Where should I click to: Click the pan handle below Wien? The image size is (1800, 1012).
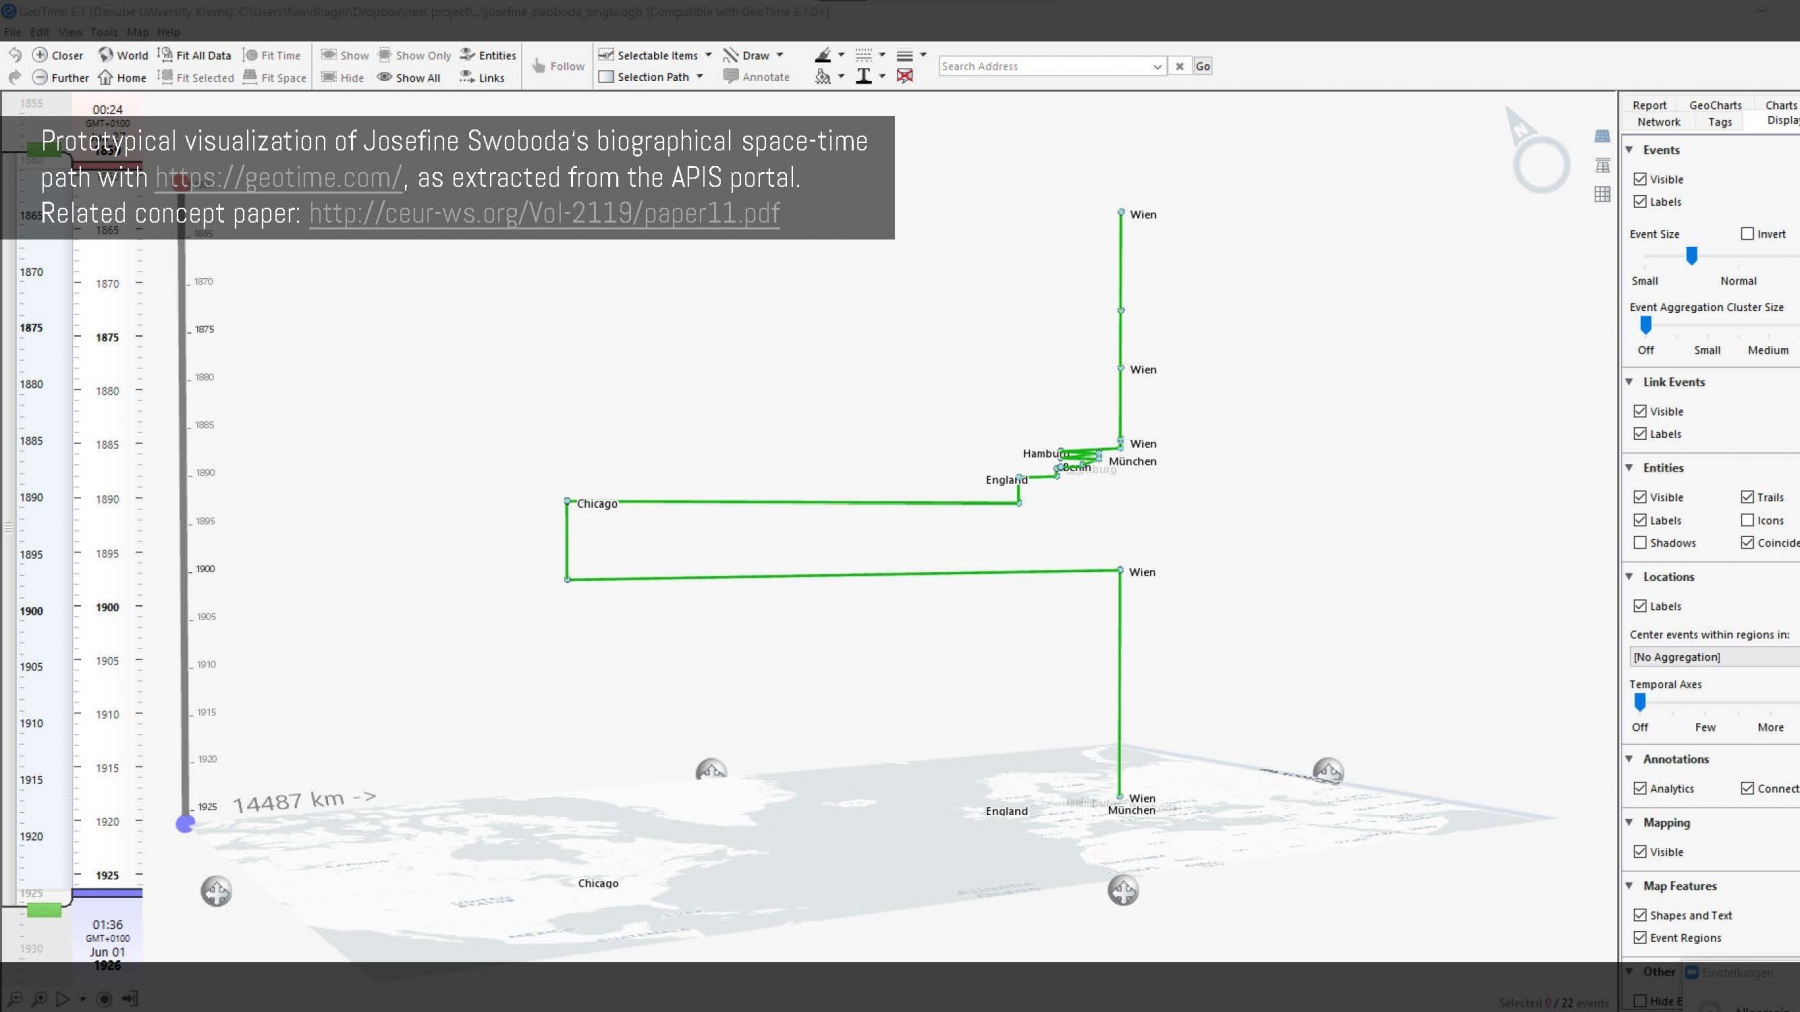(1123, 890)
